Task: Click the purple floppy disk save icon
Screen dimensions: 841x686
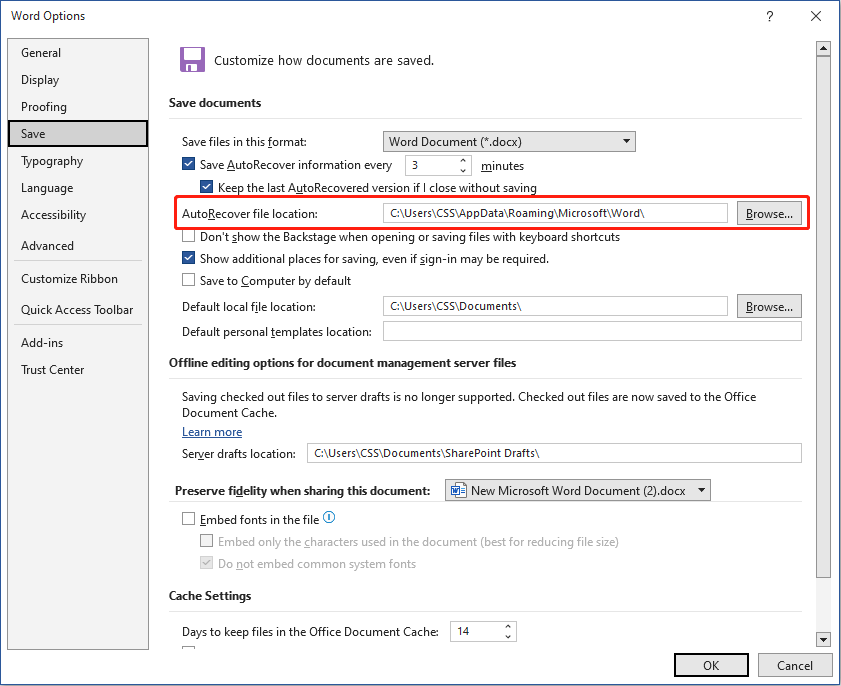Action: point(192,60)
